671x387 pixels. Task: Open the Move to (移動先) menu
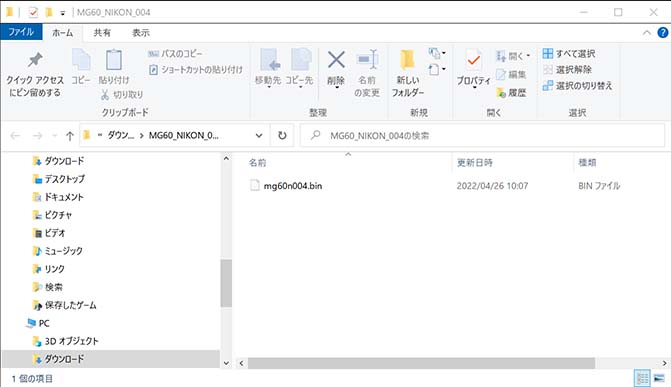269,67
